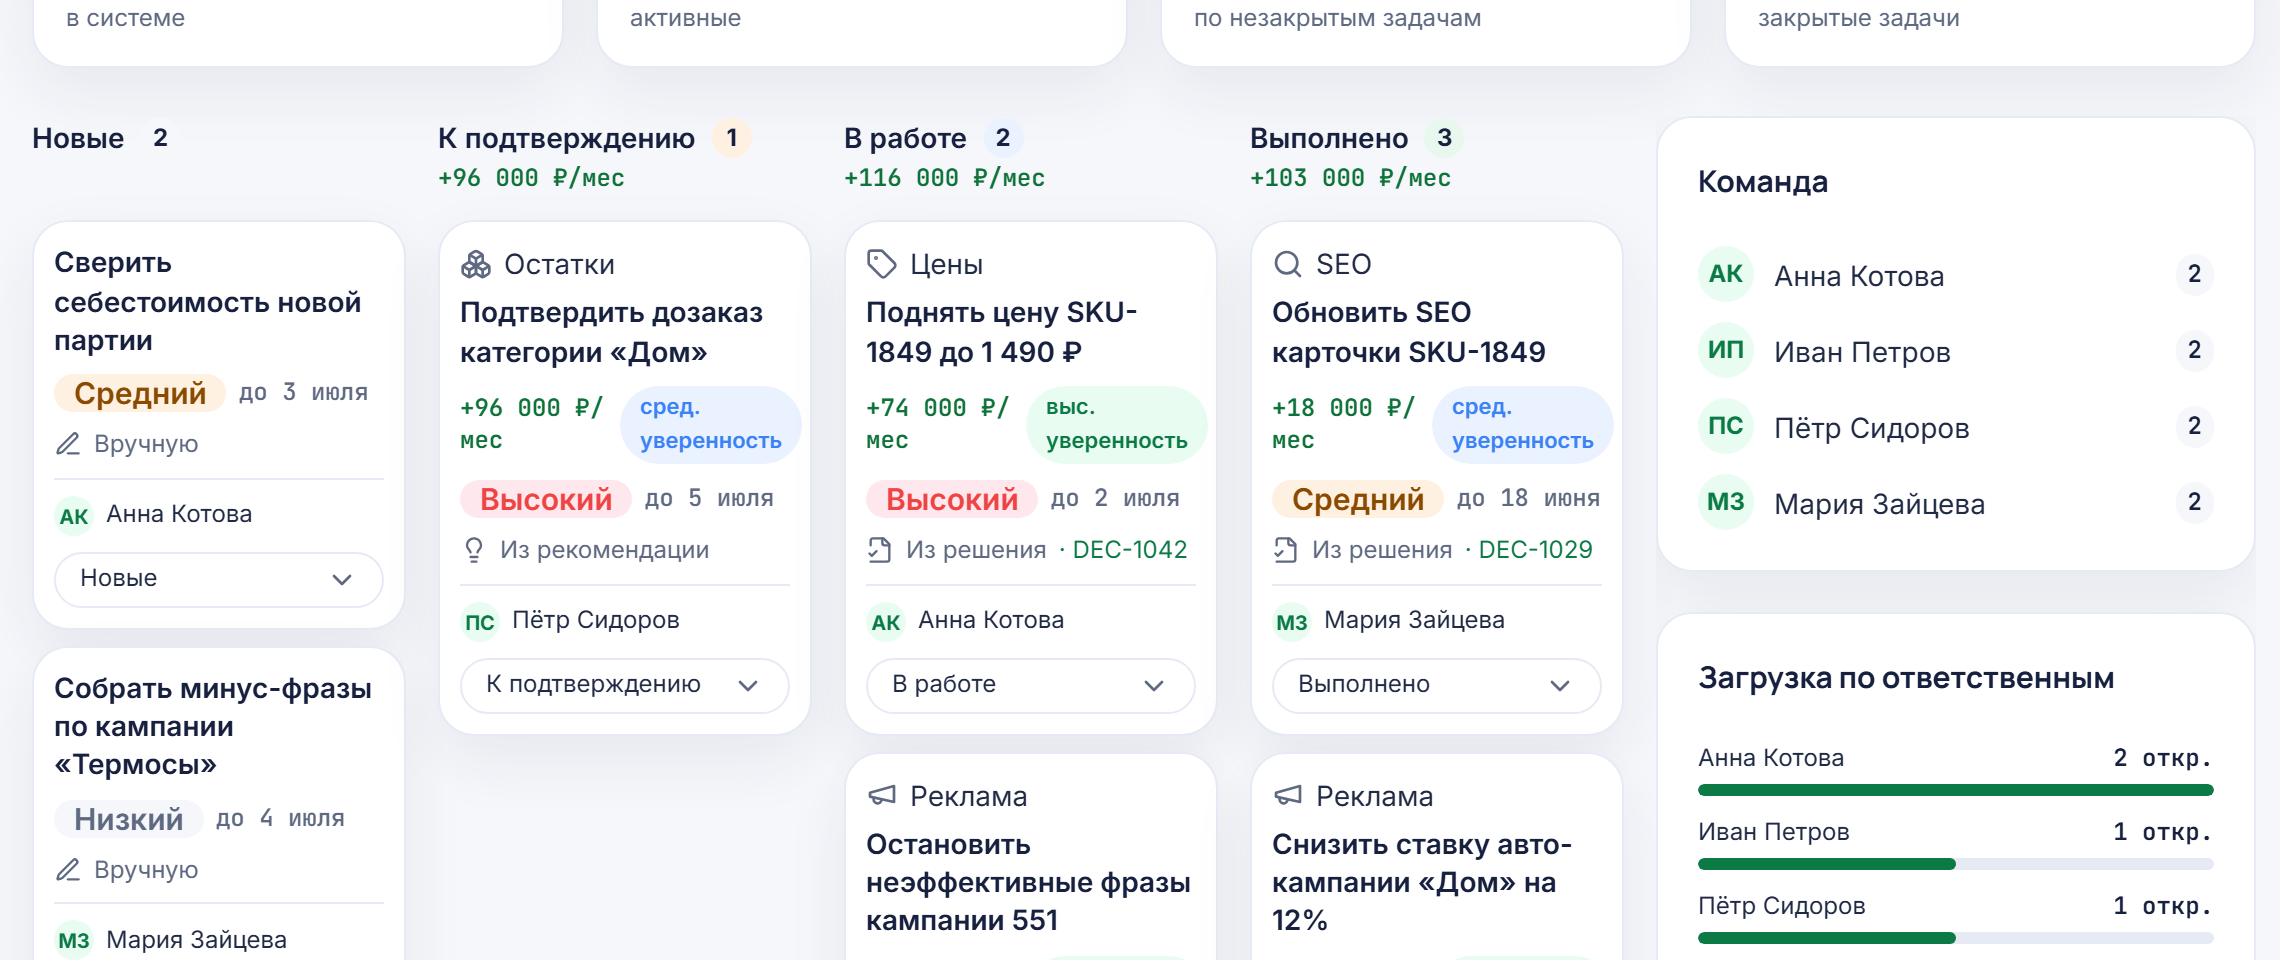This screenshot has width=2280, height=960.
Task: Click ИП avatar in Команда panel
Action: 1726,350
